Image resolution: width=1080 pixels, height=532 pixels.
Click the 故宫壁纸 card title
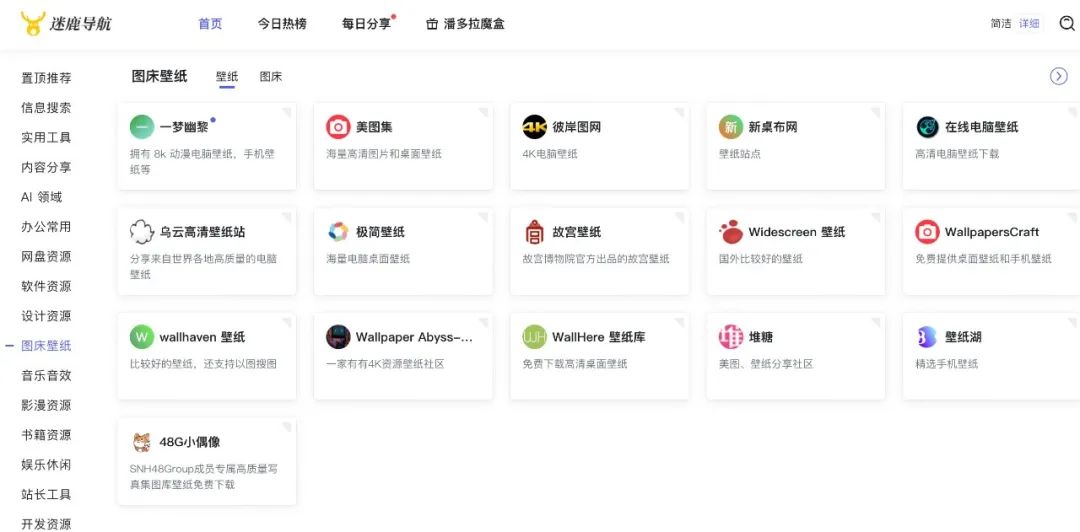pyautogui.click(x=577, y=232)
